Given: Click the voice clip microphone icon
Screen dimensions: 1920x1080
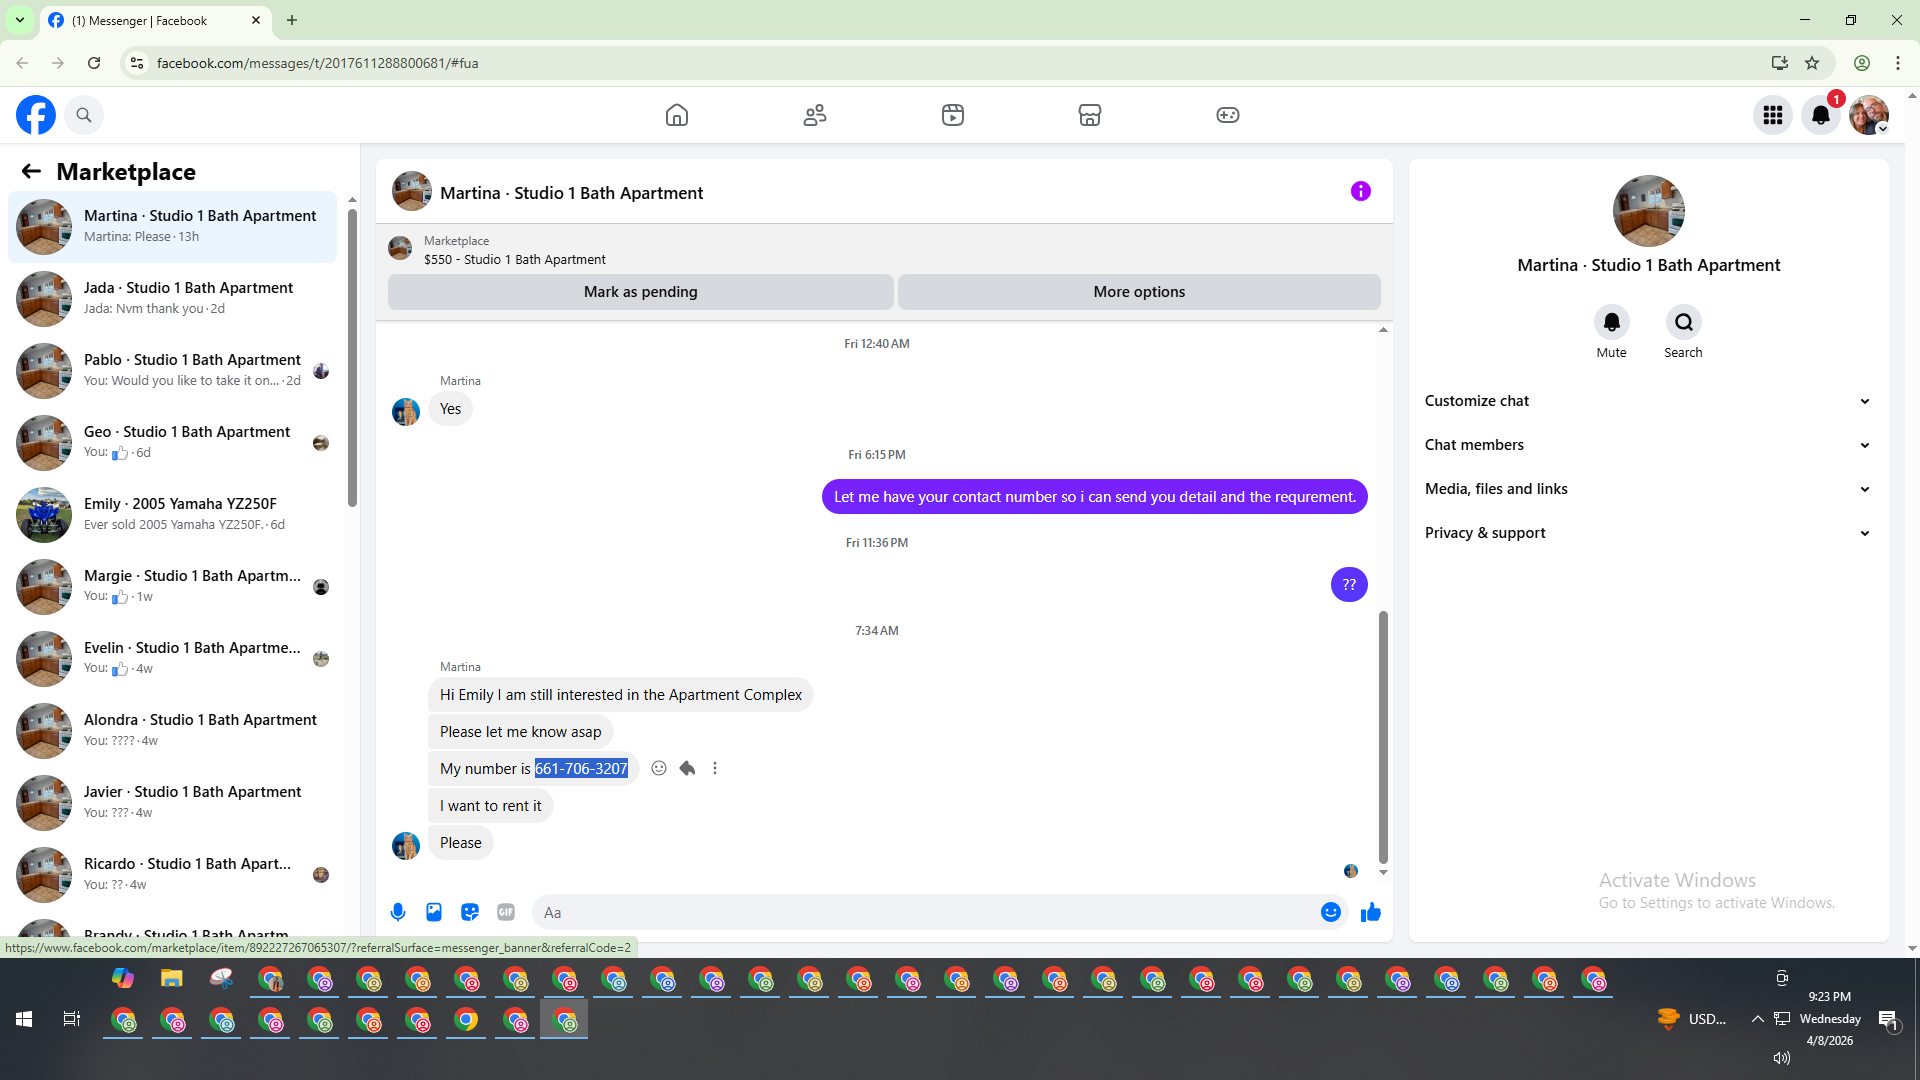Looking at the screenshot, I should [398, 912].
